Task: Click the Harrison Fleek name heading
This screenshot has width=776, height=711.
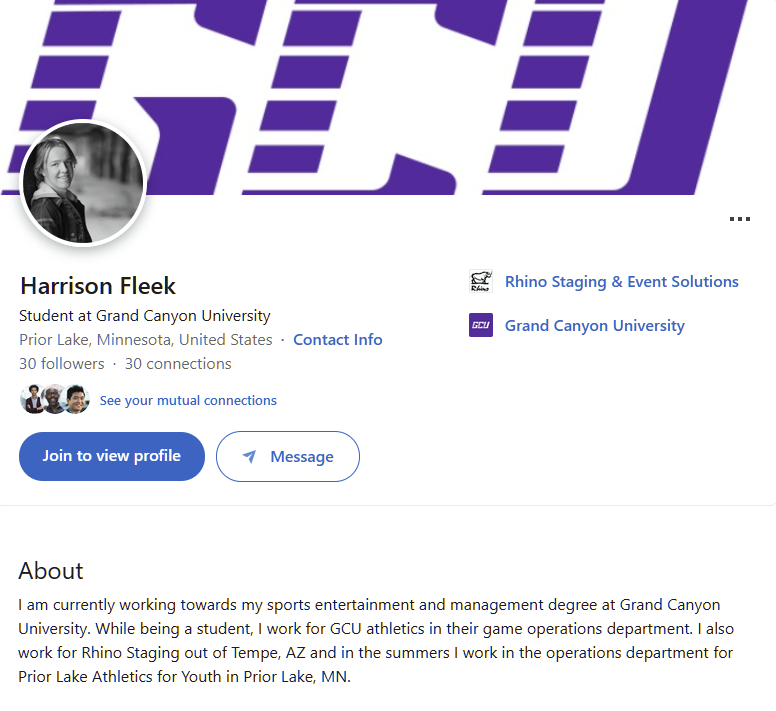Action: 98,286
